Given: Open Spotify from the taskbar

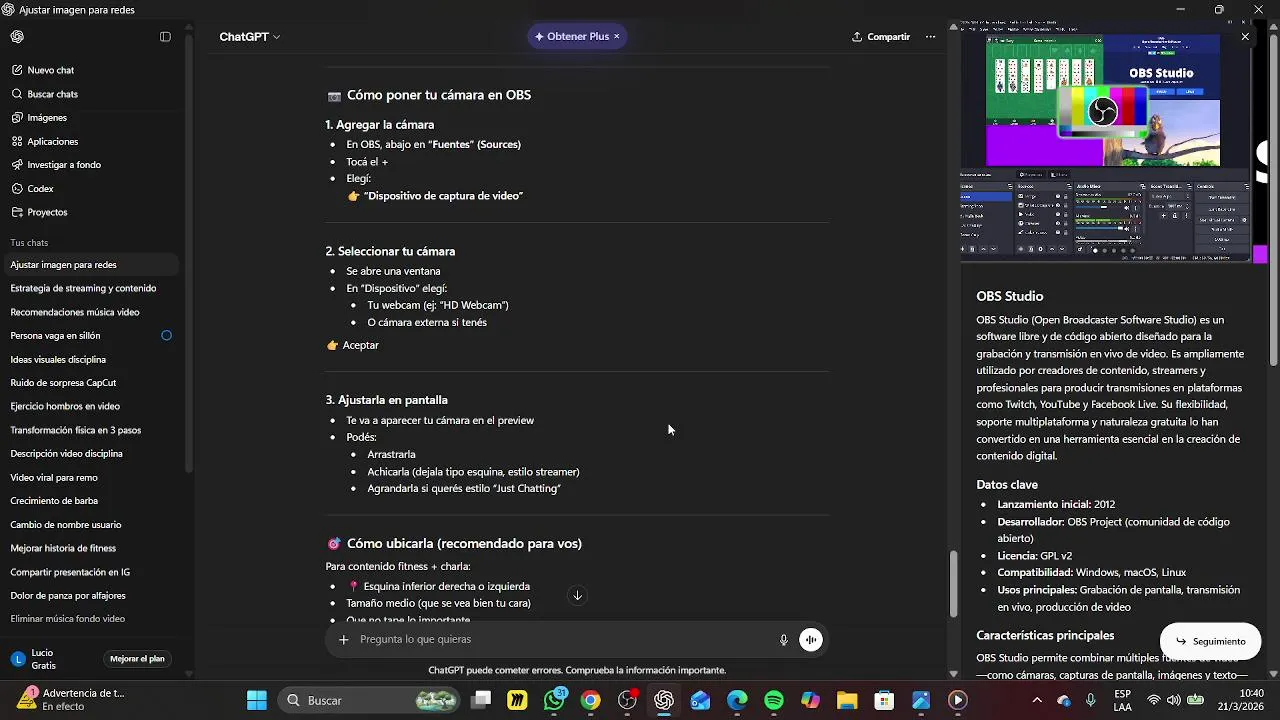Looking at the screenshot, I should (774, 701).
